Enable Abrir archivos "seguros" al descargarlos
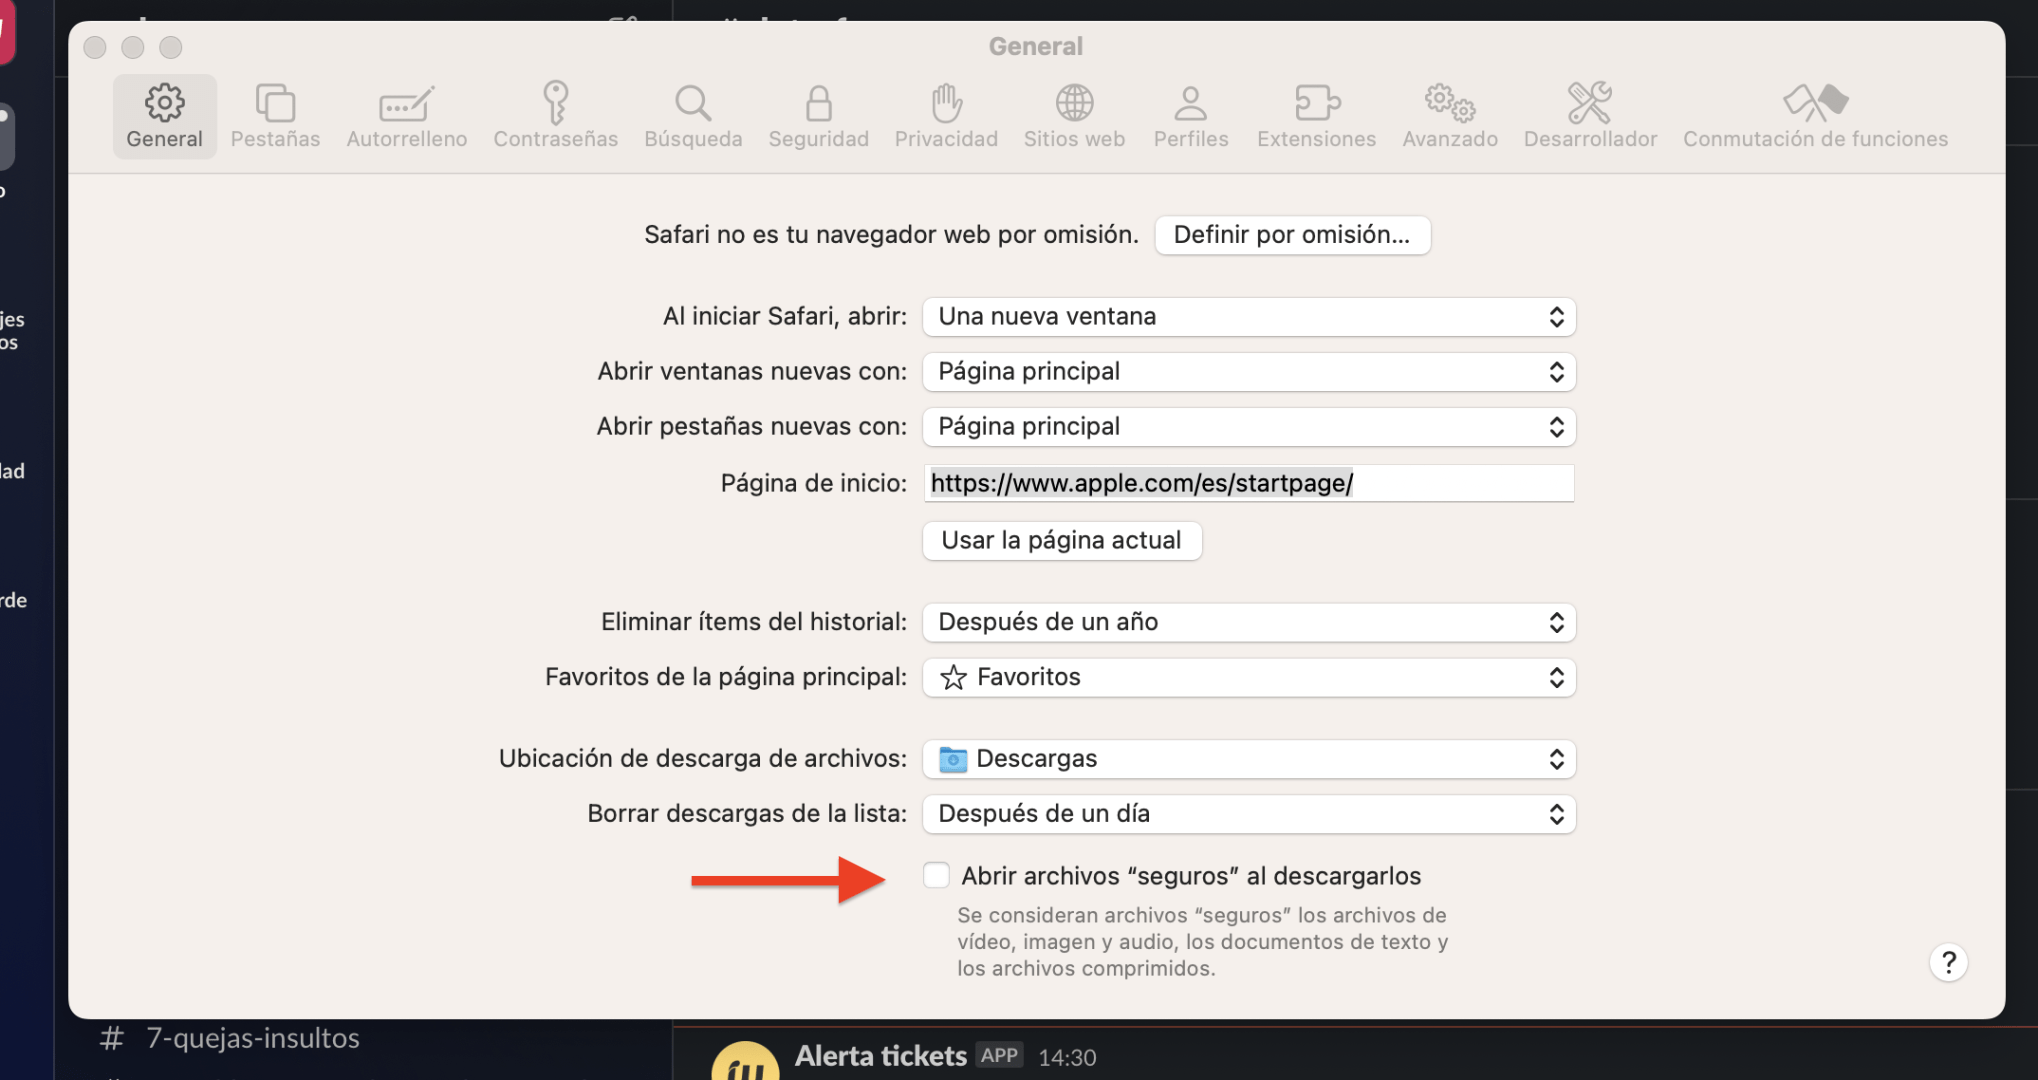2038x1080 pixels. [936, 875]
